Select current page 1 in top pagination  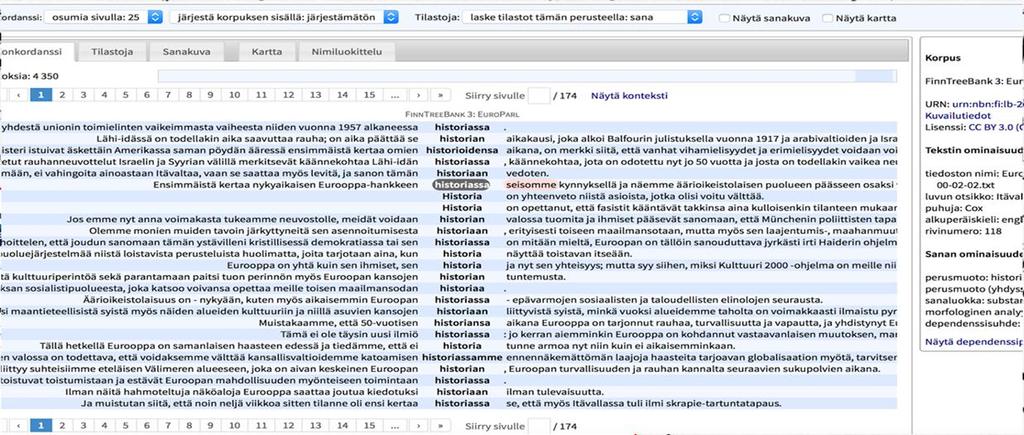coord(40,95)
